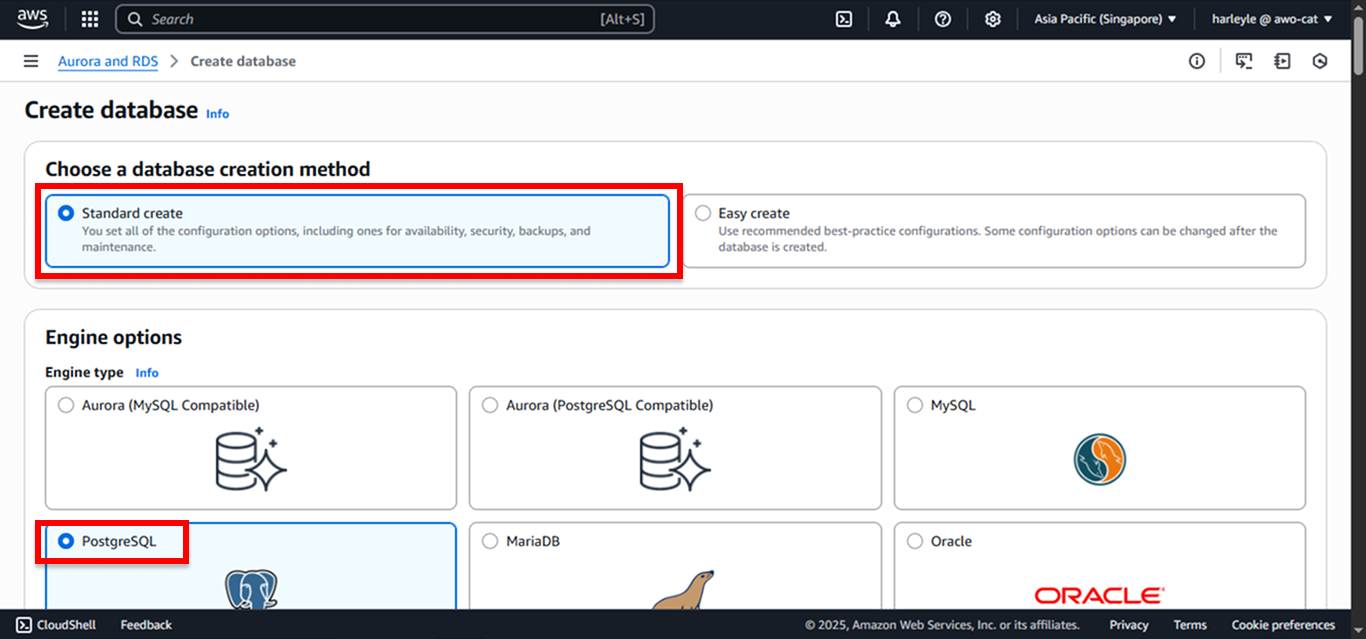Toggle the hamburger navigation menu
1366x639 pixels.
[31, 61]
